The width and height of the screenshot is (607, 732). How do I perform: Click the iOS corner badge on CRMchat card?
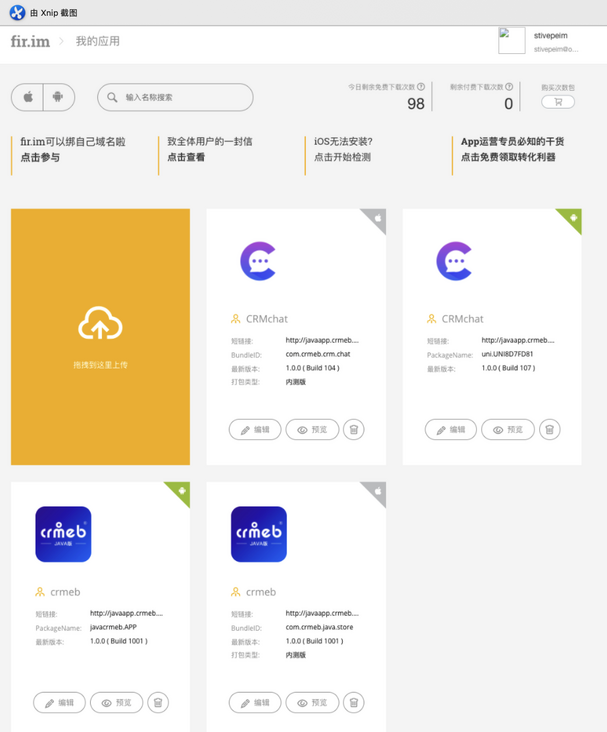coord(377,218)
